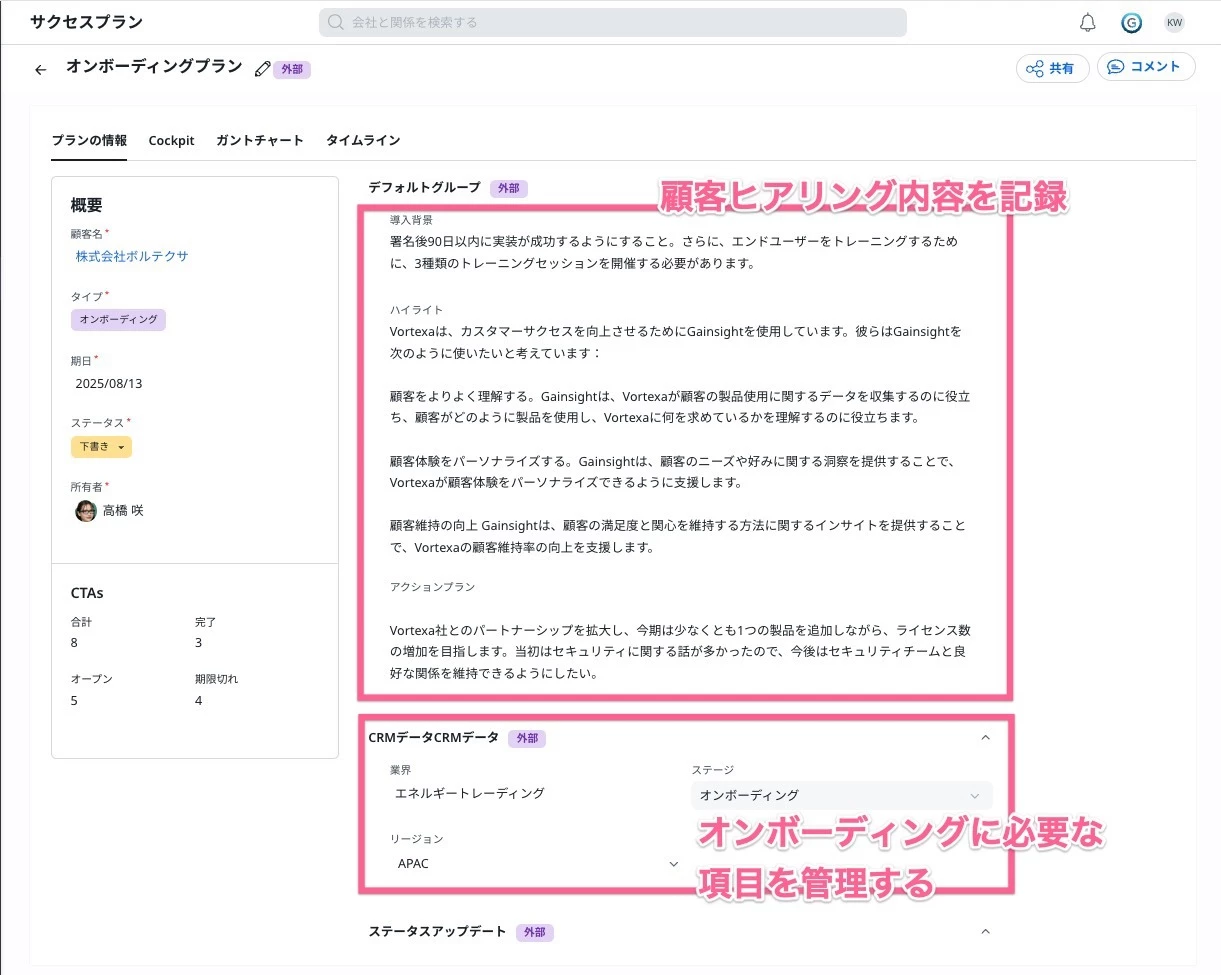Open the タイムライン tab
The width and height of the screenshot is (1221, 975).
coord(363,140)
